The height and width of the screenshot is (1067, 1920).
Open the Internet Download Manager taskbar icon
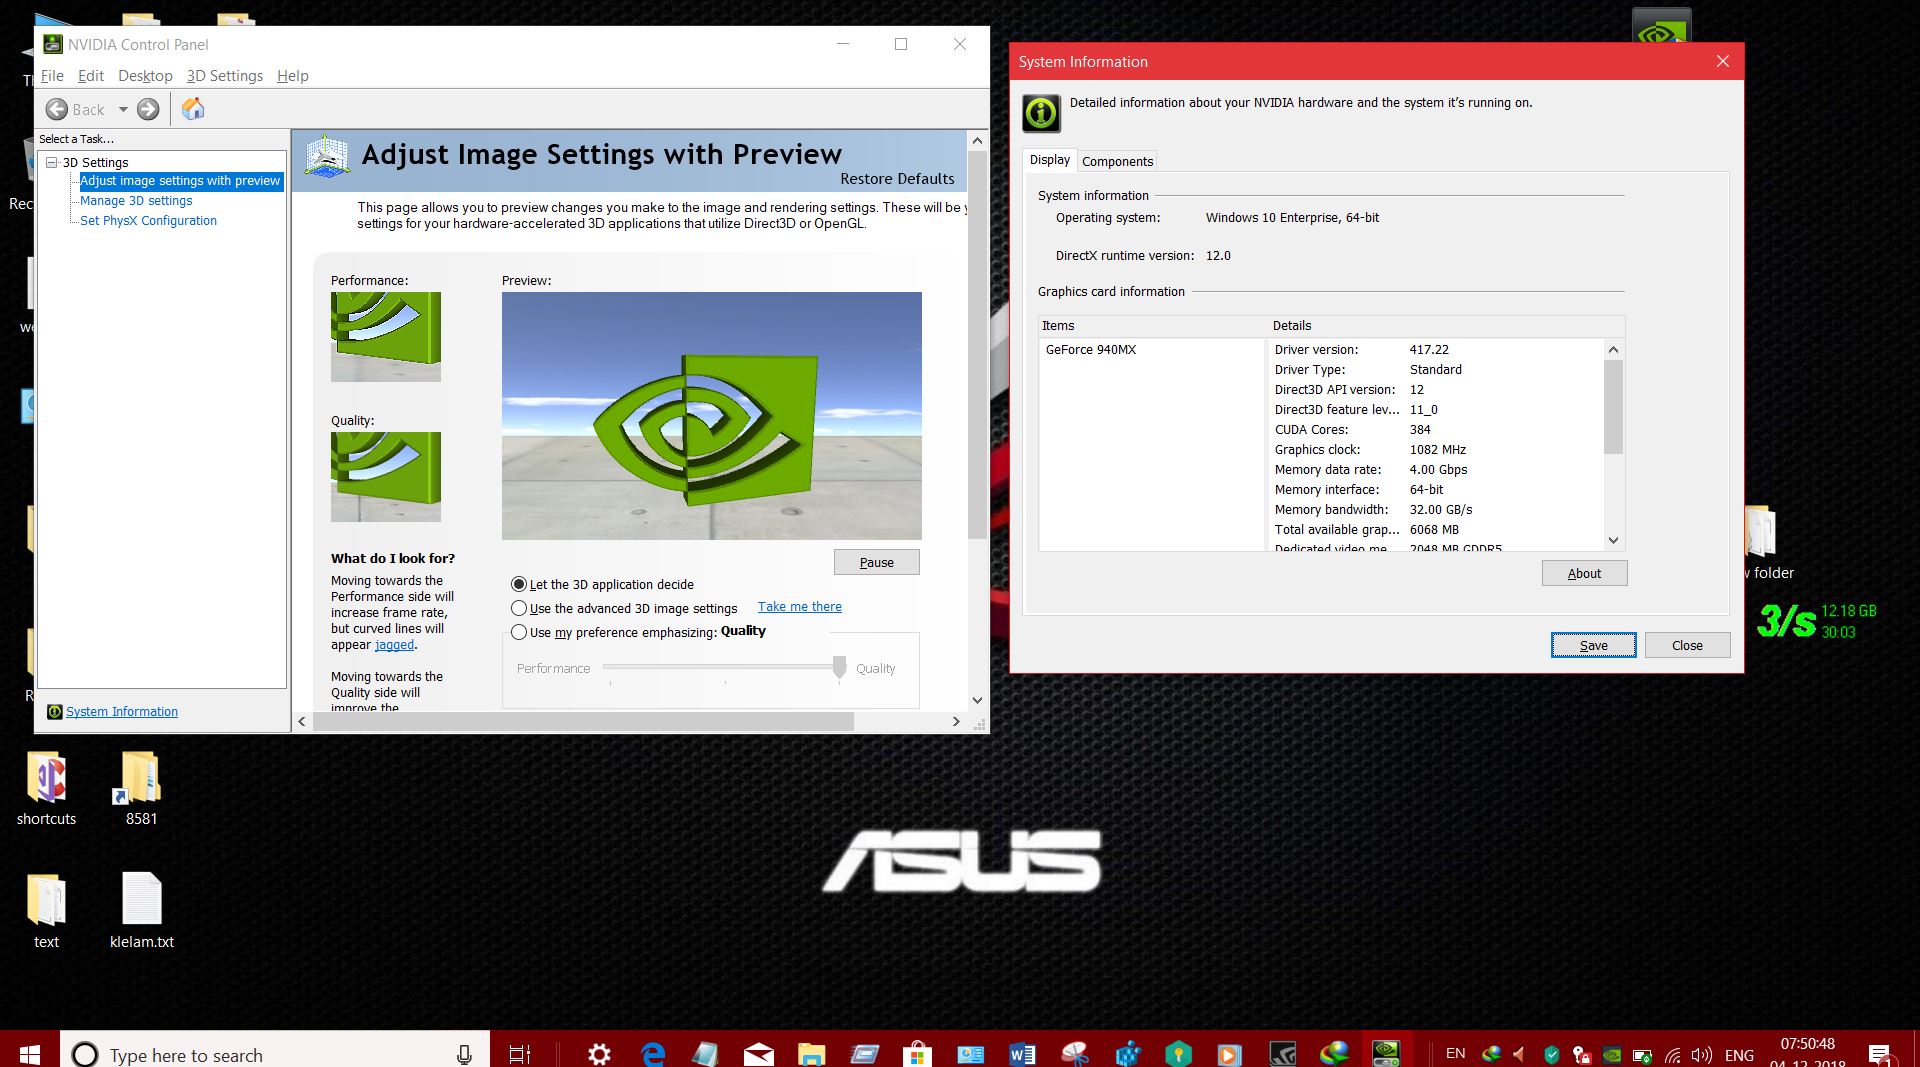tap(1334, 1054)
